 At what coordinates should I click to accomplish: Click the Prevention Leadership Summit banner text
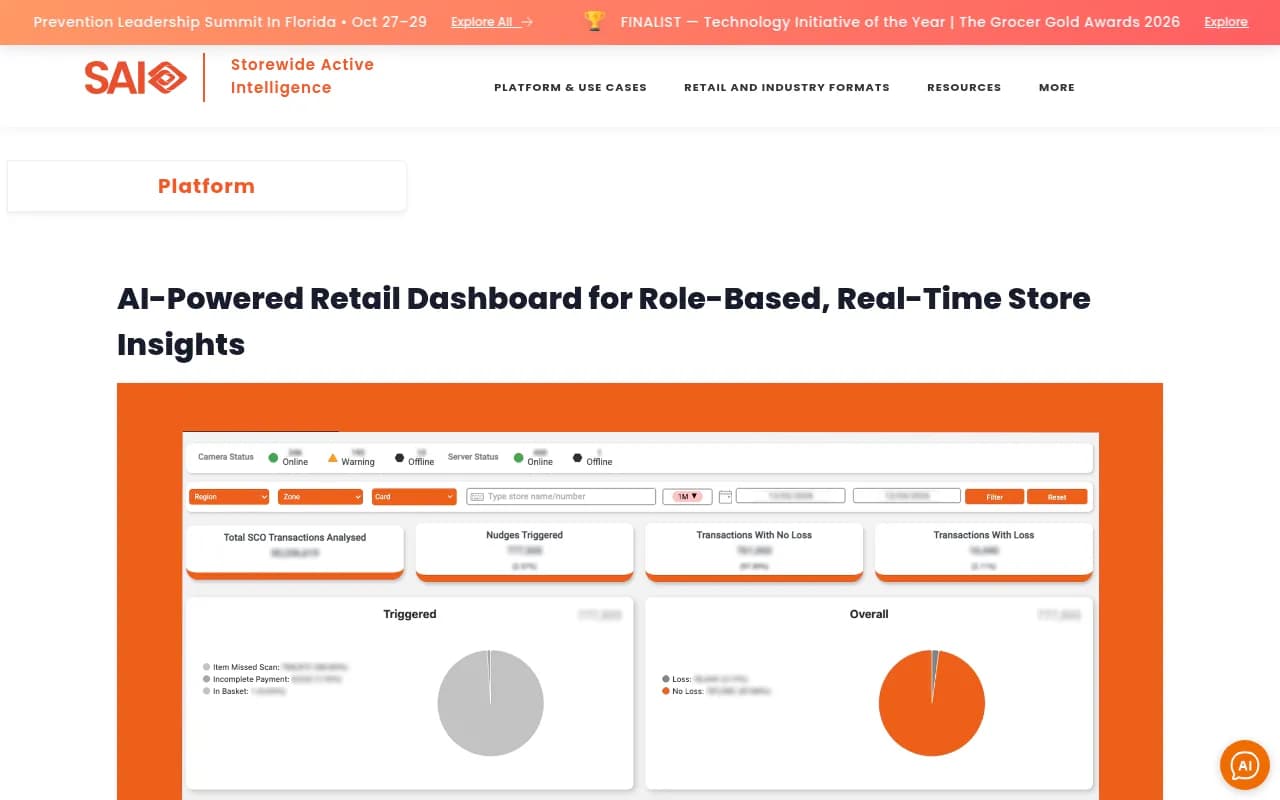(230, 21)
